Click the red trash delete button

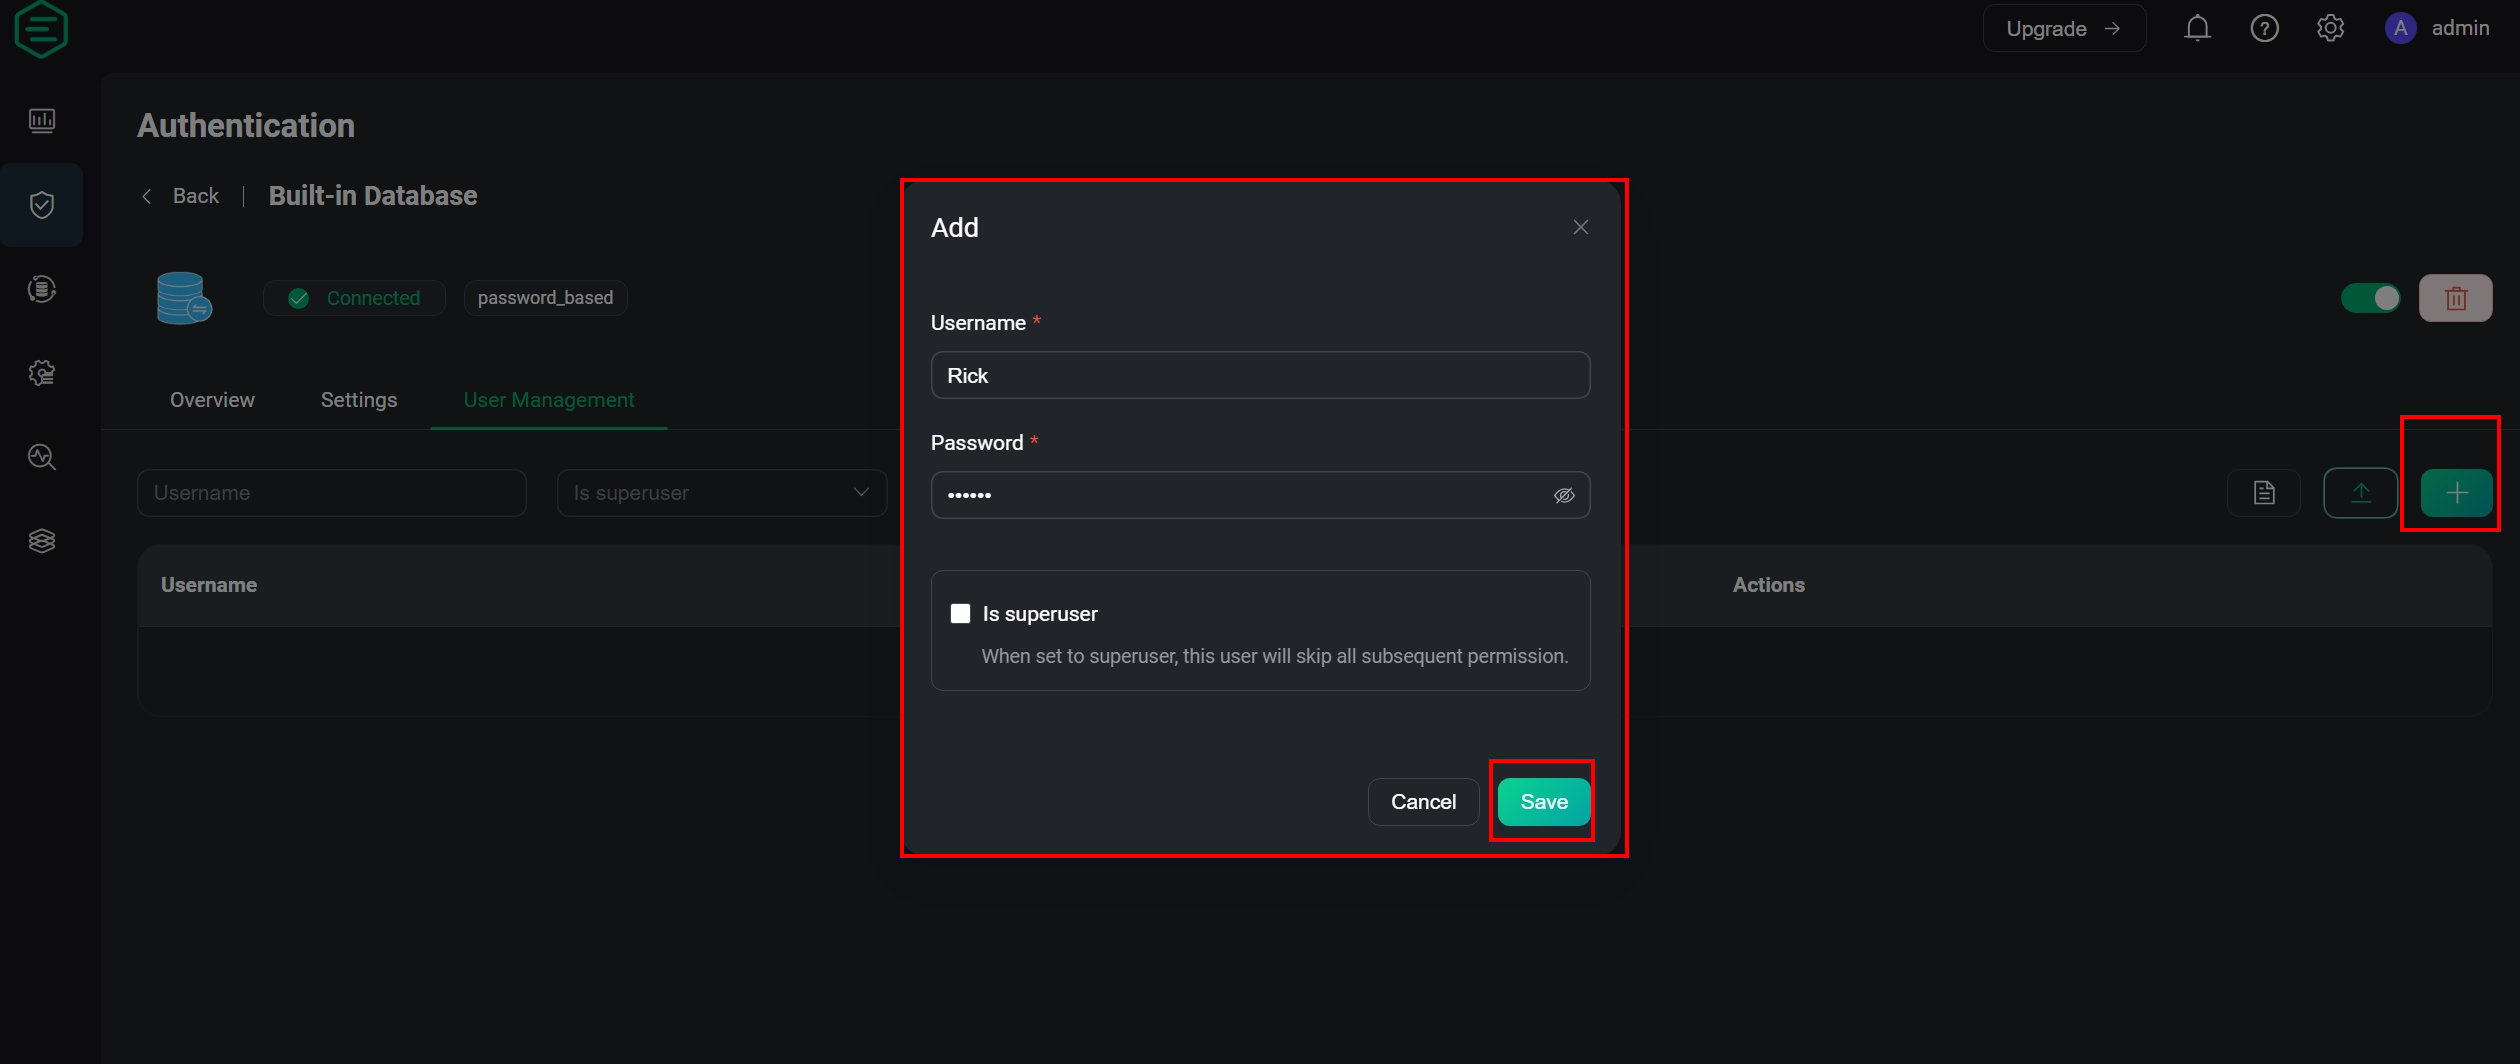(2455, 298)
